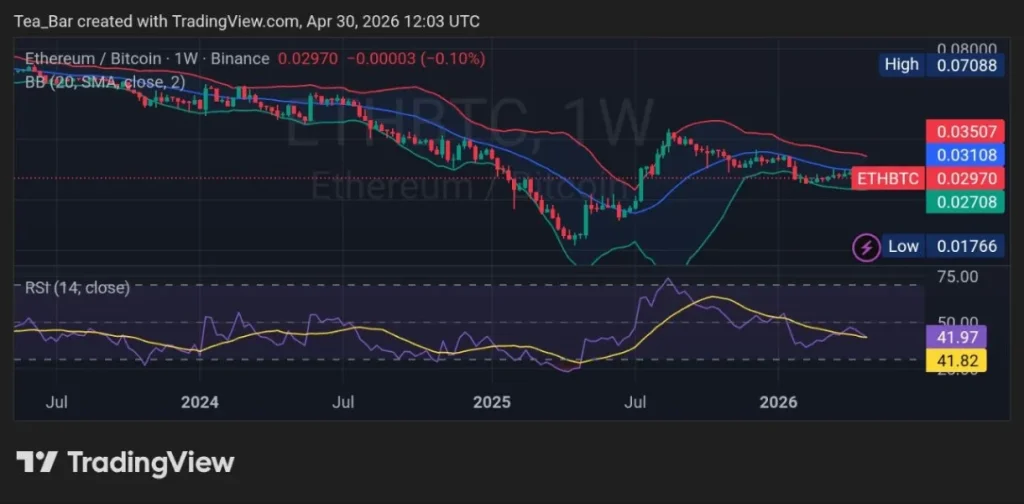Click the green 0.02708 lower band tag

coord(957,202)
